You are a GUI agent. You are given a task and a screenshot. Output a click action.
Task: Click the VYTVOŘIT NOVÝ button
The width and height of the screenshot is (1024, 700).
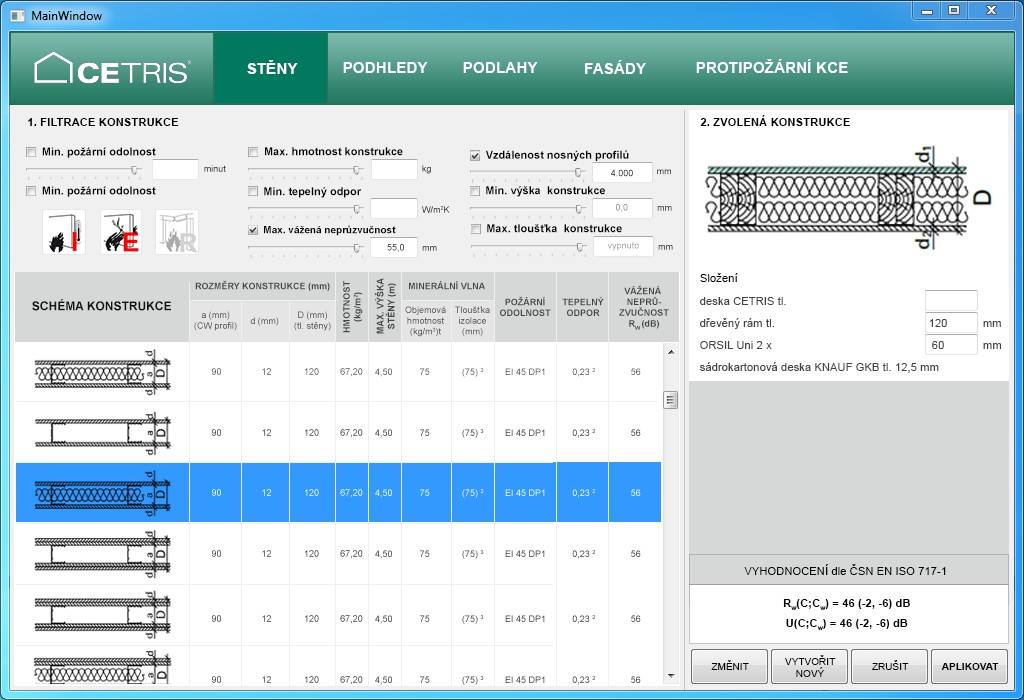coord(809,666)
